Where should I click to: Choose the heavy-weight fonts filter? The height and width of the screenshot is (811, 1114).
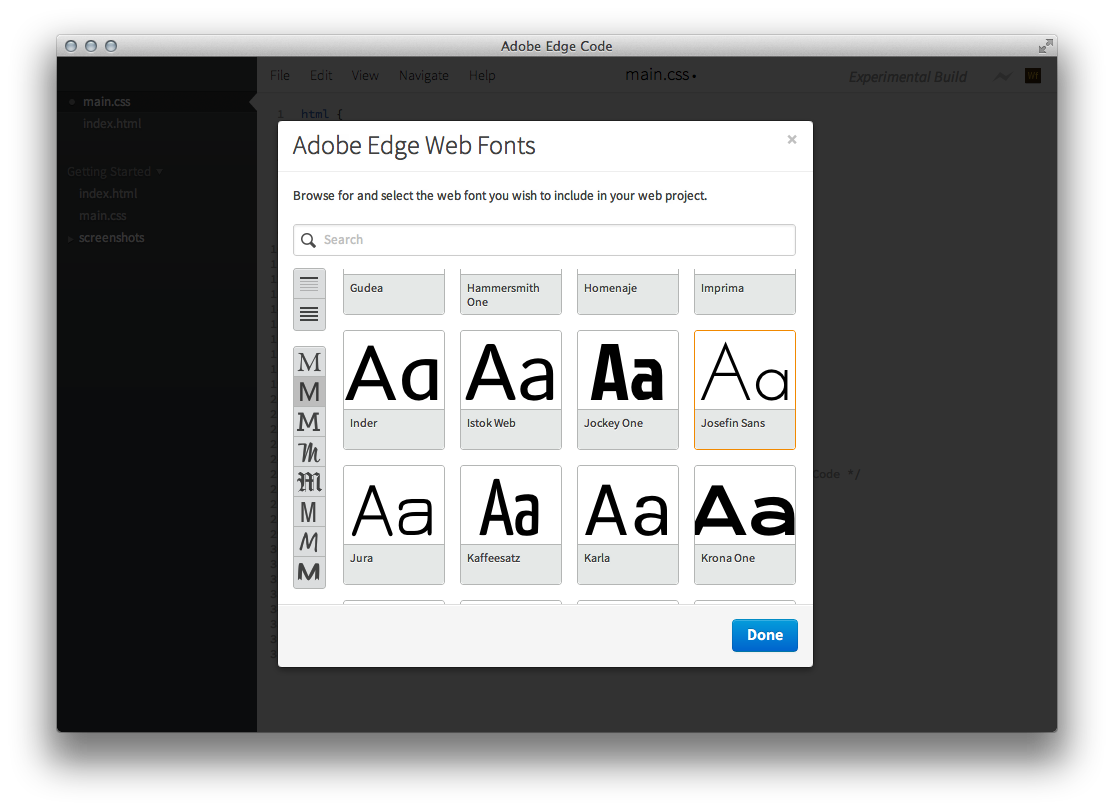pyautogui.click(x=309, y=571)
